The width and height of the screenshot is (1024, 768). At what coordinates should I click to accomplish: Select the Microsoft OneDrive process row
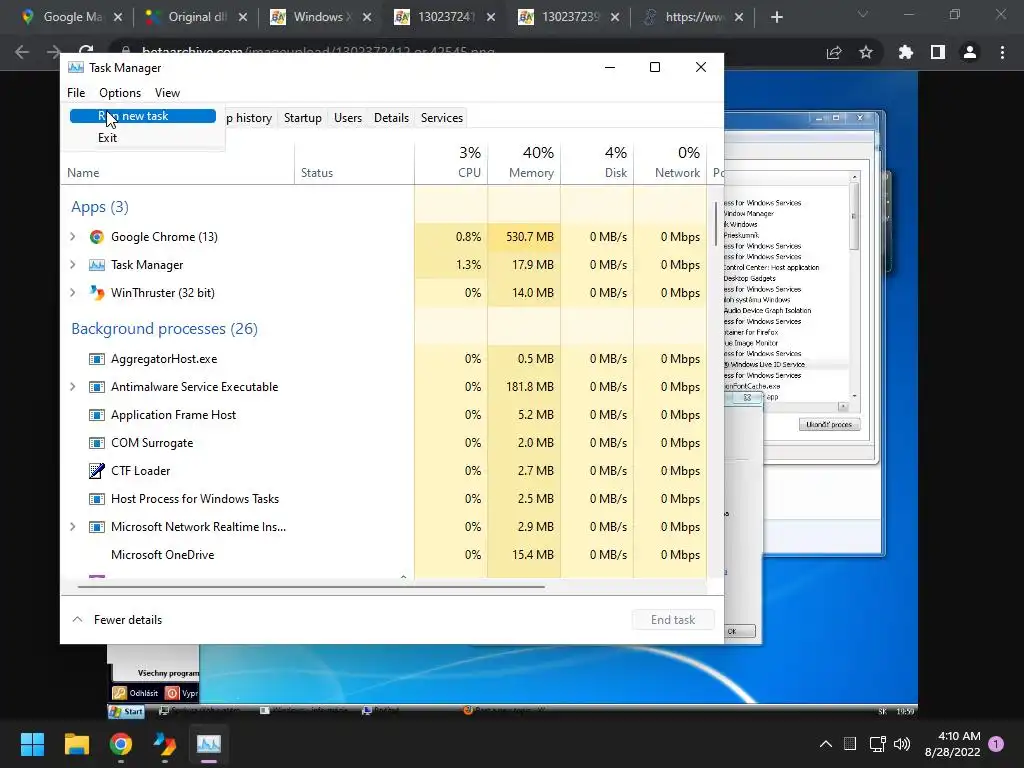coord(384,554)
